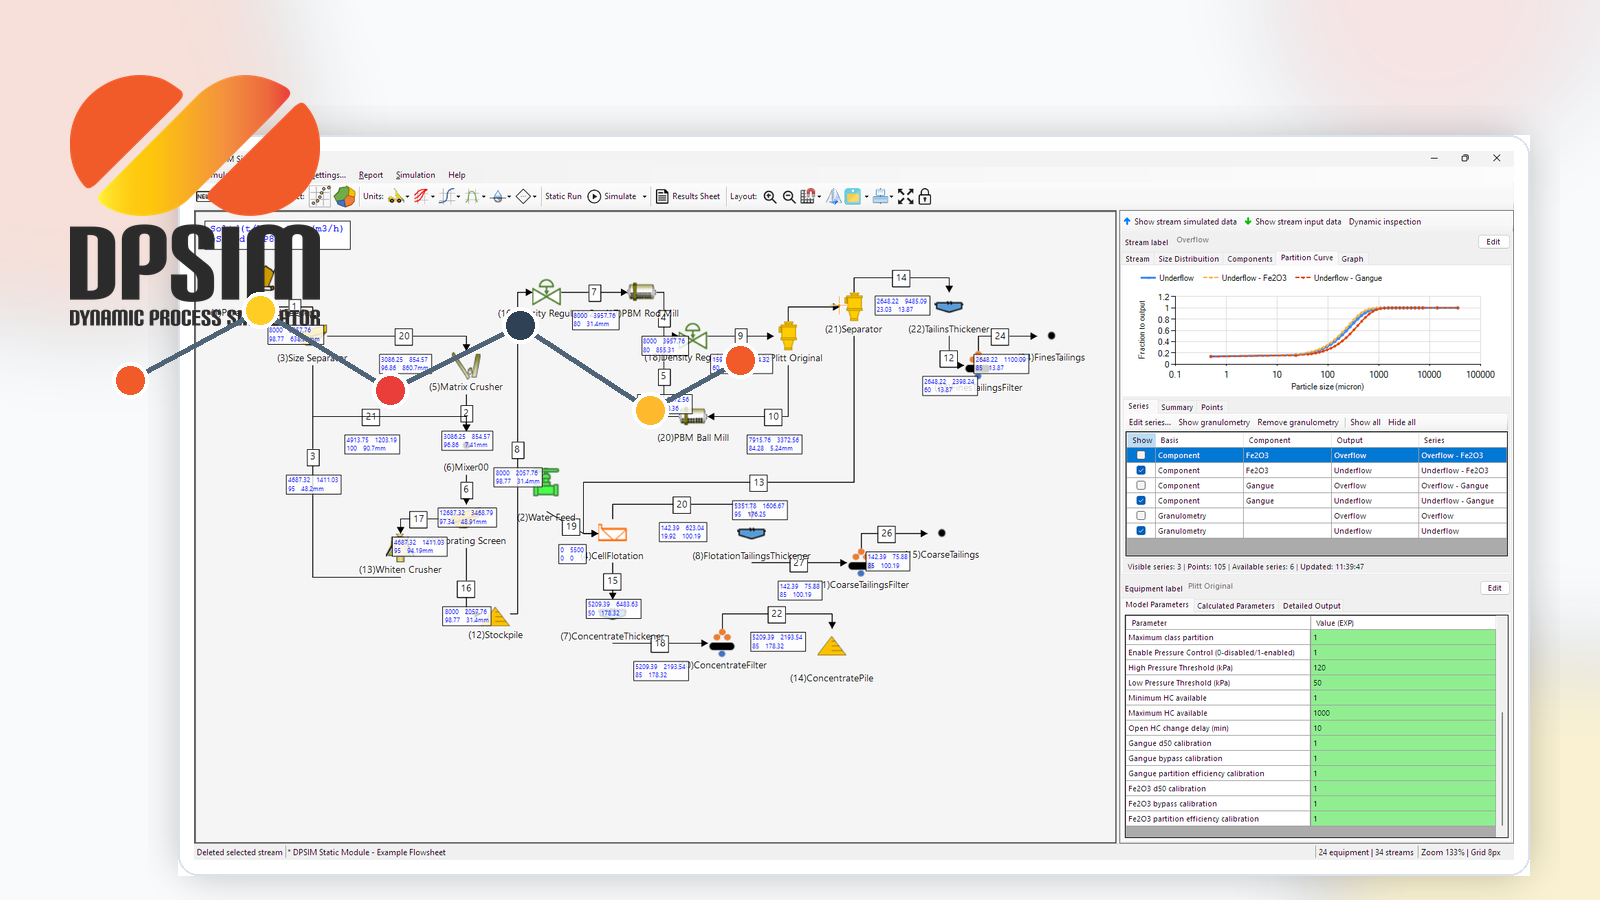Click the Show stream simulated data arrow
The width and height of the screenshot is (1600, 900).
pyautogui.click(x=1127, y=221)
